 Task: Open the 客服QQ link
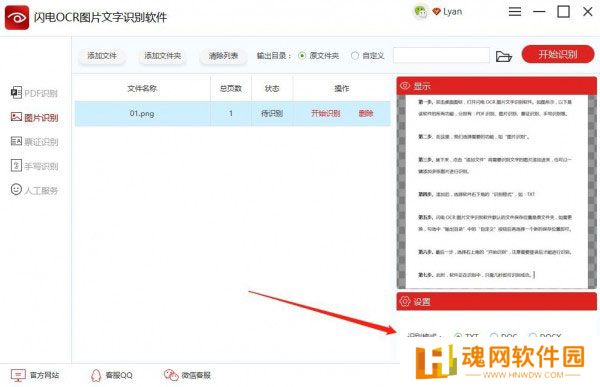(x=112, y=375)
